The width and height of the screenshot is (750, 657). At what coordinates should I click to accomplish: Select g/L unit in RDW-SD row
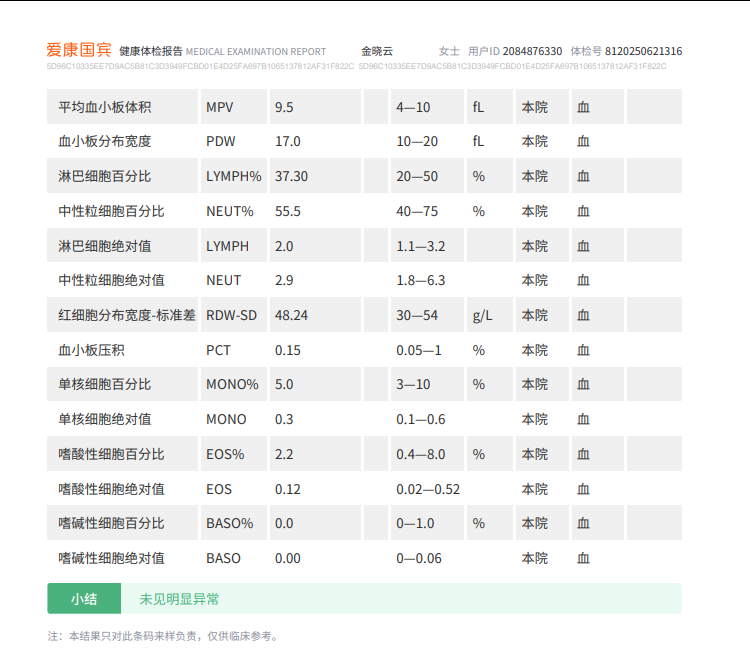(482, 315)
